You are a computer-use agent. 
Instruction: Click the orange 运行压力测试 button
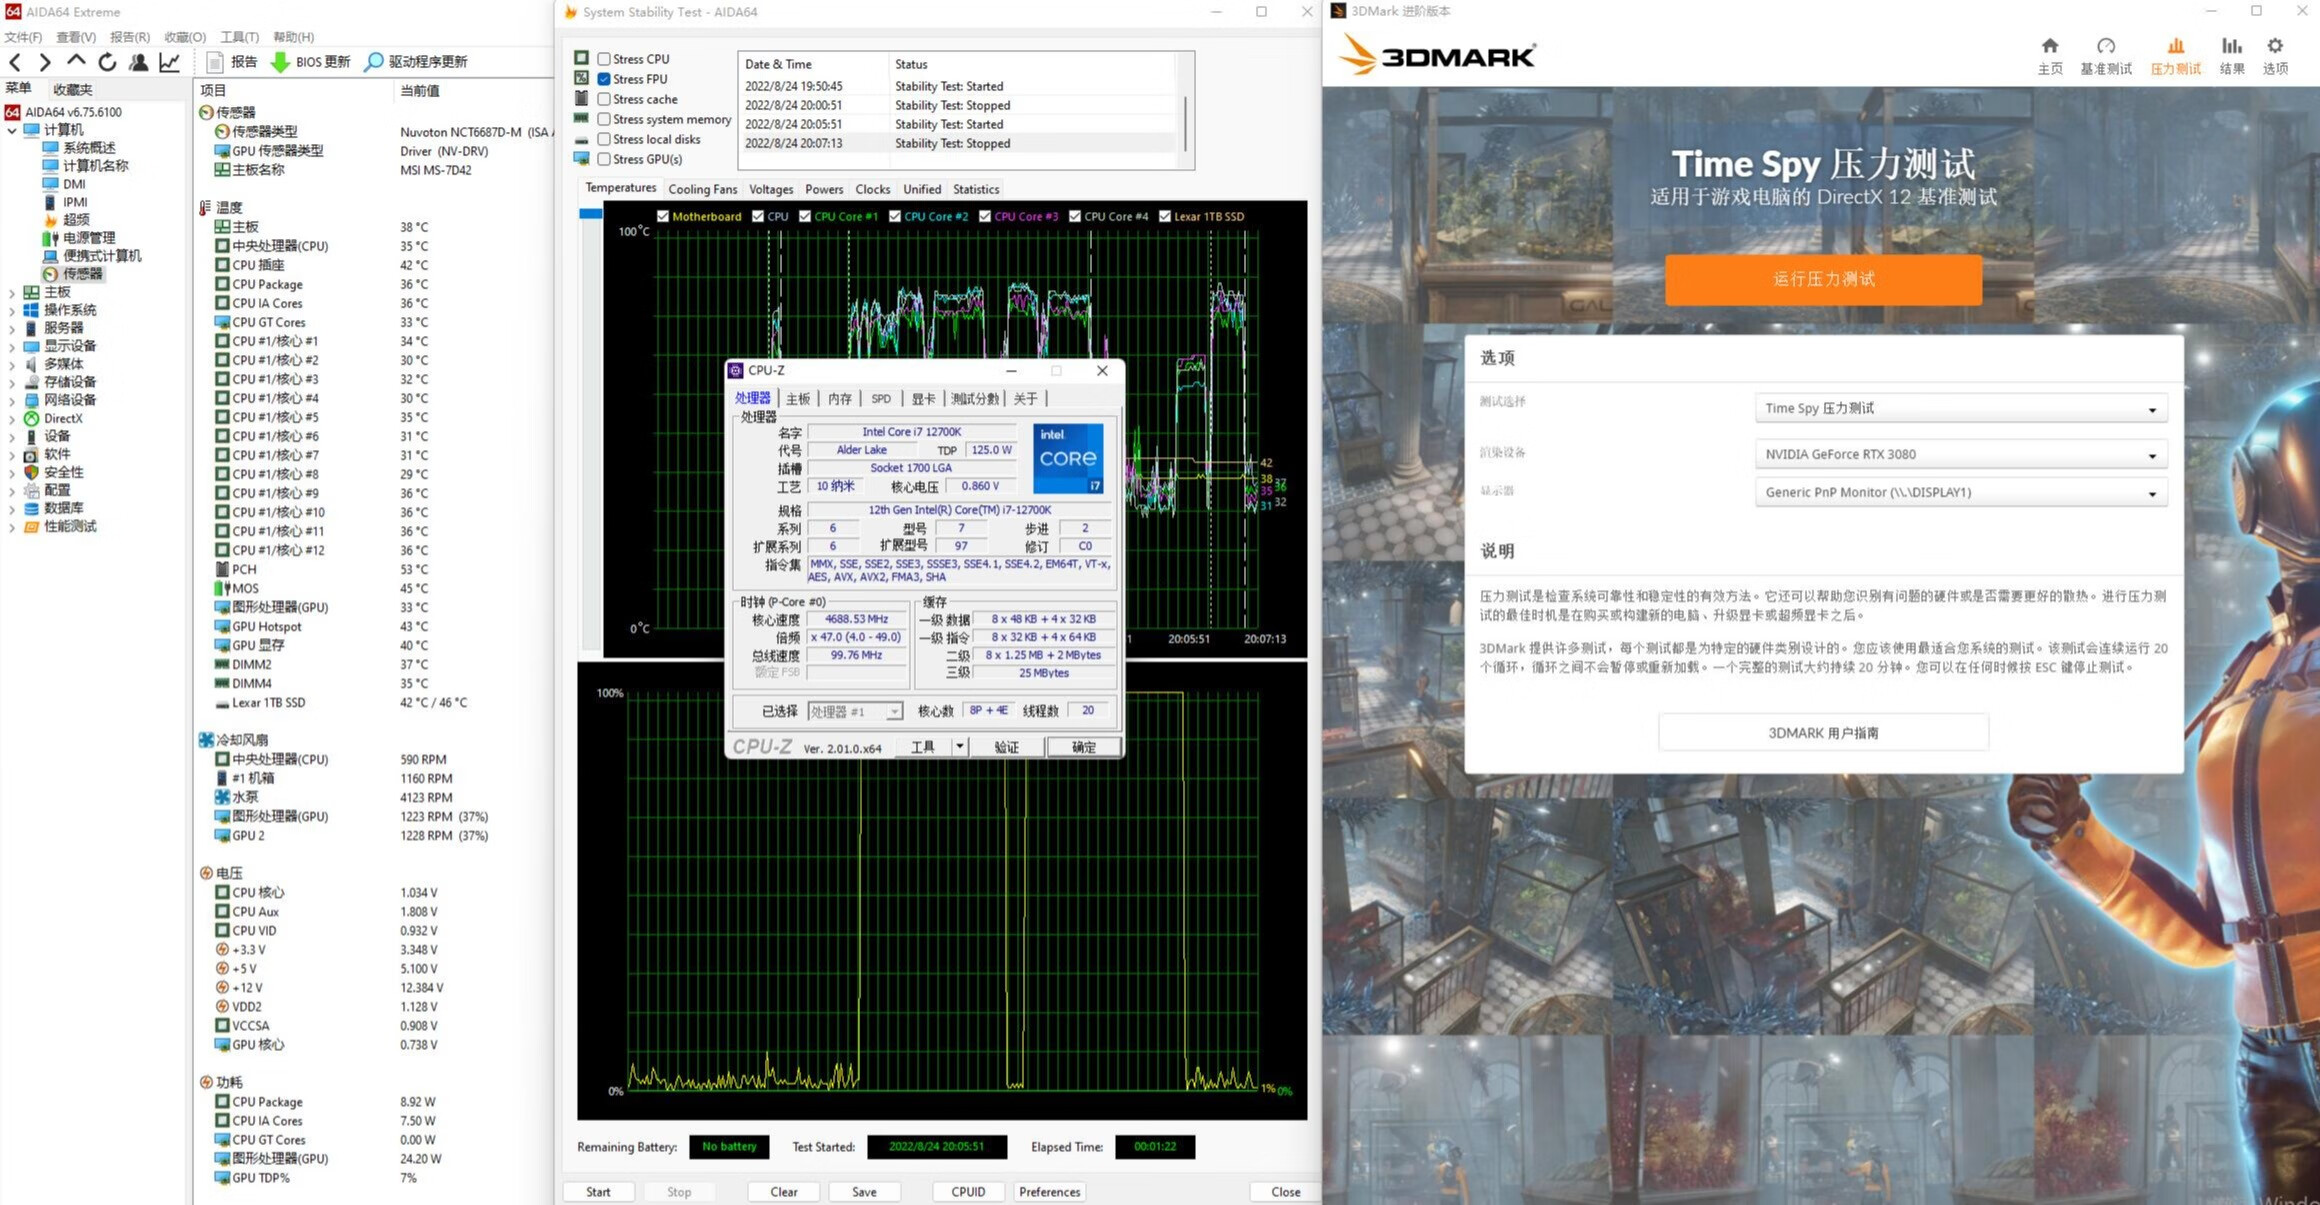click(1822, 279)
